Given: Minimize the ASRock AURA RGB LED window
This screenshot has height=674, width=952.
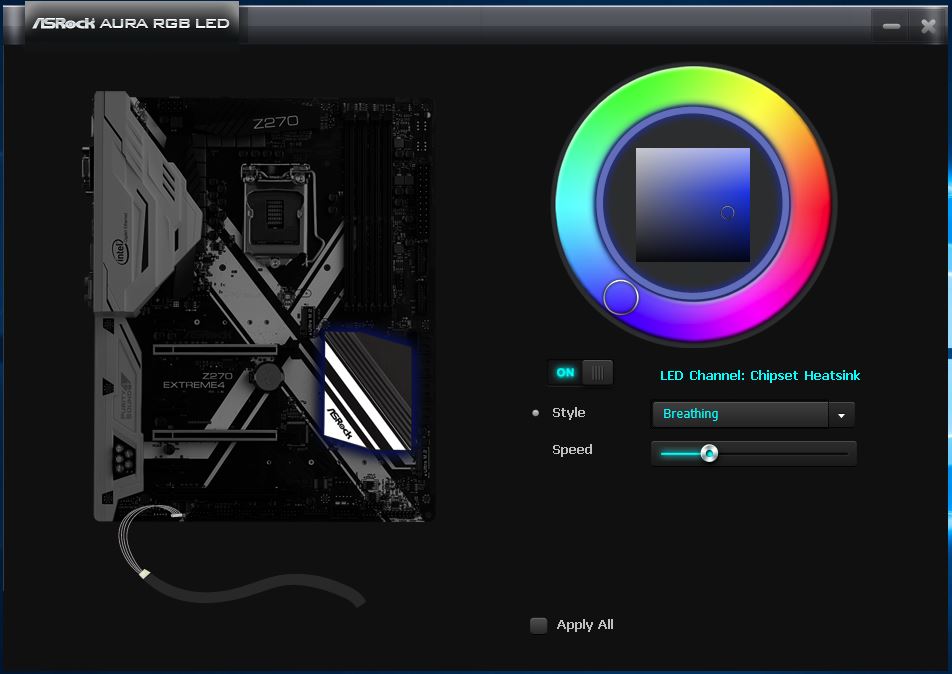Looking at the screenshot, I should 891,26.
